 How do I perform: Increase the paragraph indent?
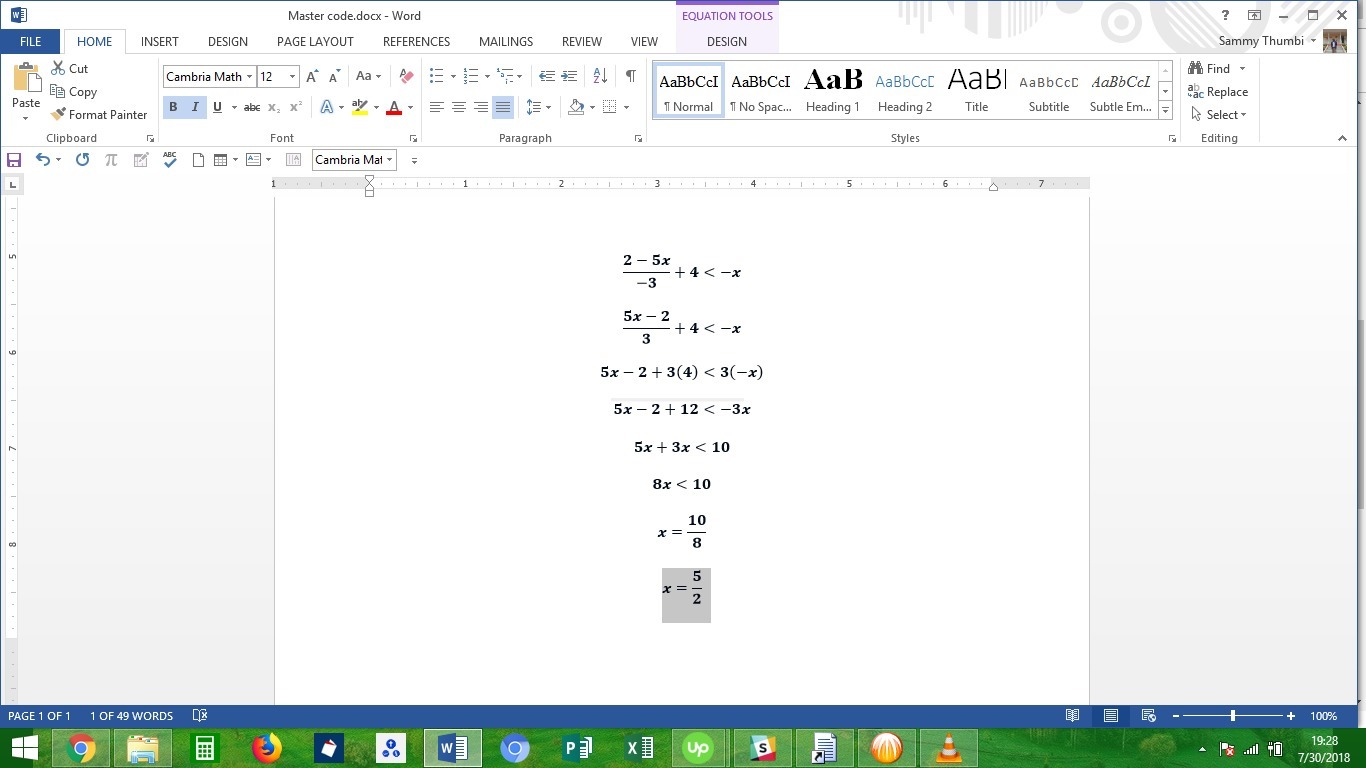point(569,77)
